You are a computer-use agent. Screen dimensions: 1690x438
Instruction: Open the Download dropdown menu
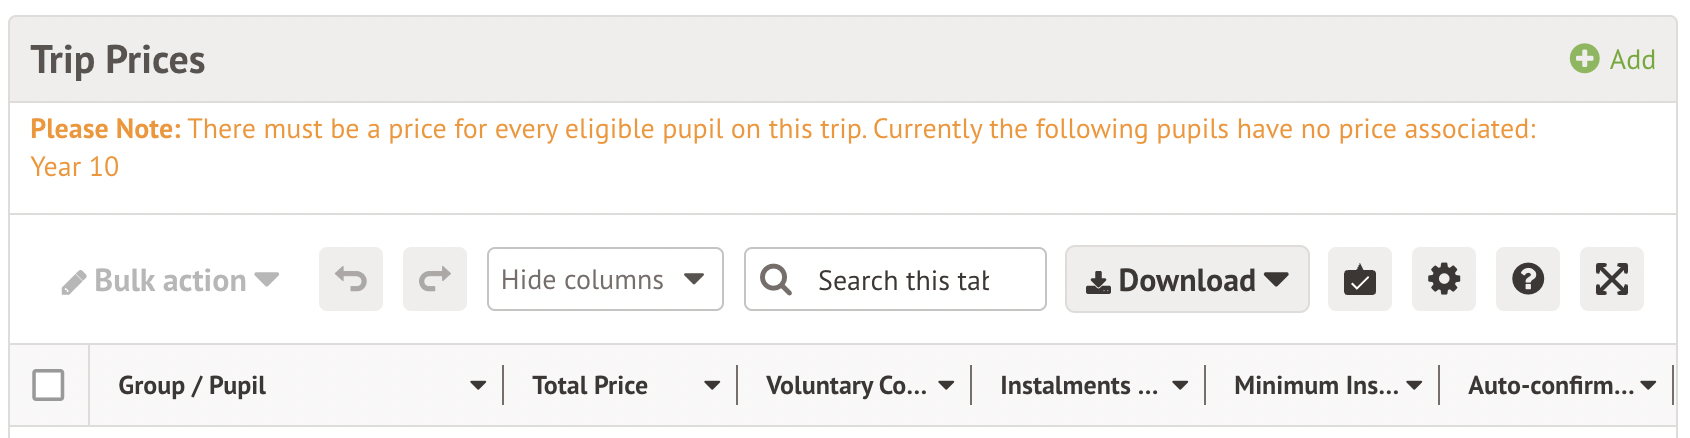[x=1187, y=280]
